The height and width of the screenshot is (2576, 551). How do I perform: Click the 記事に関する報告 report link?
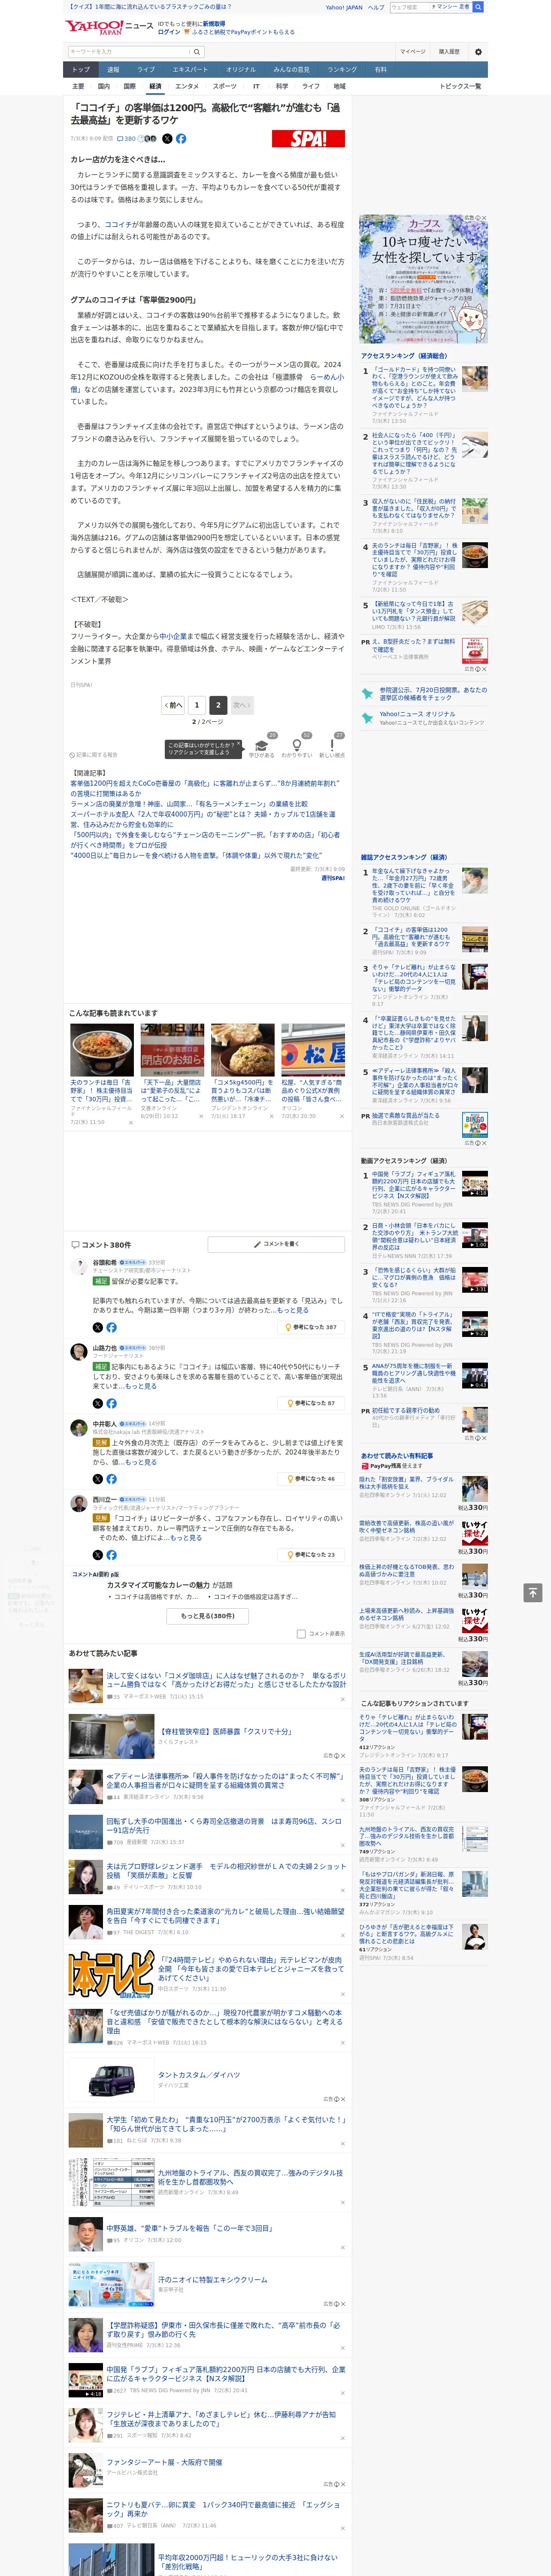pyautogui.click(x=93, y=755)
